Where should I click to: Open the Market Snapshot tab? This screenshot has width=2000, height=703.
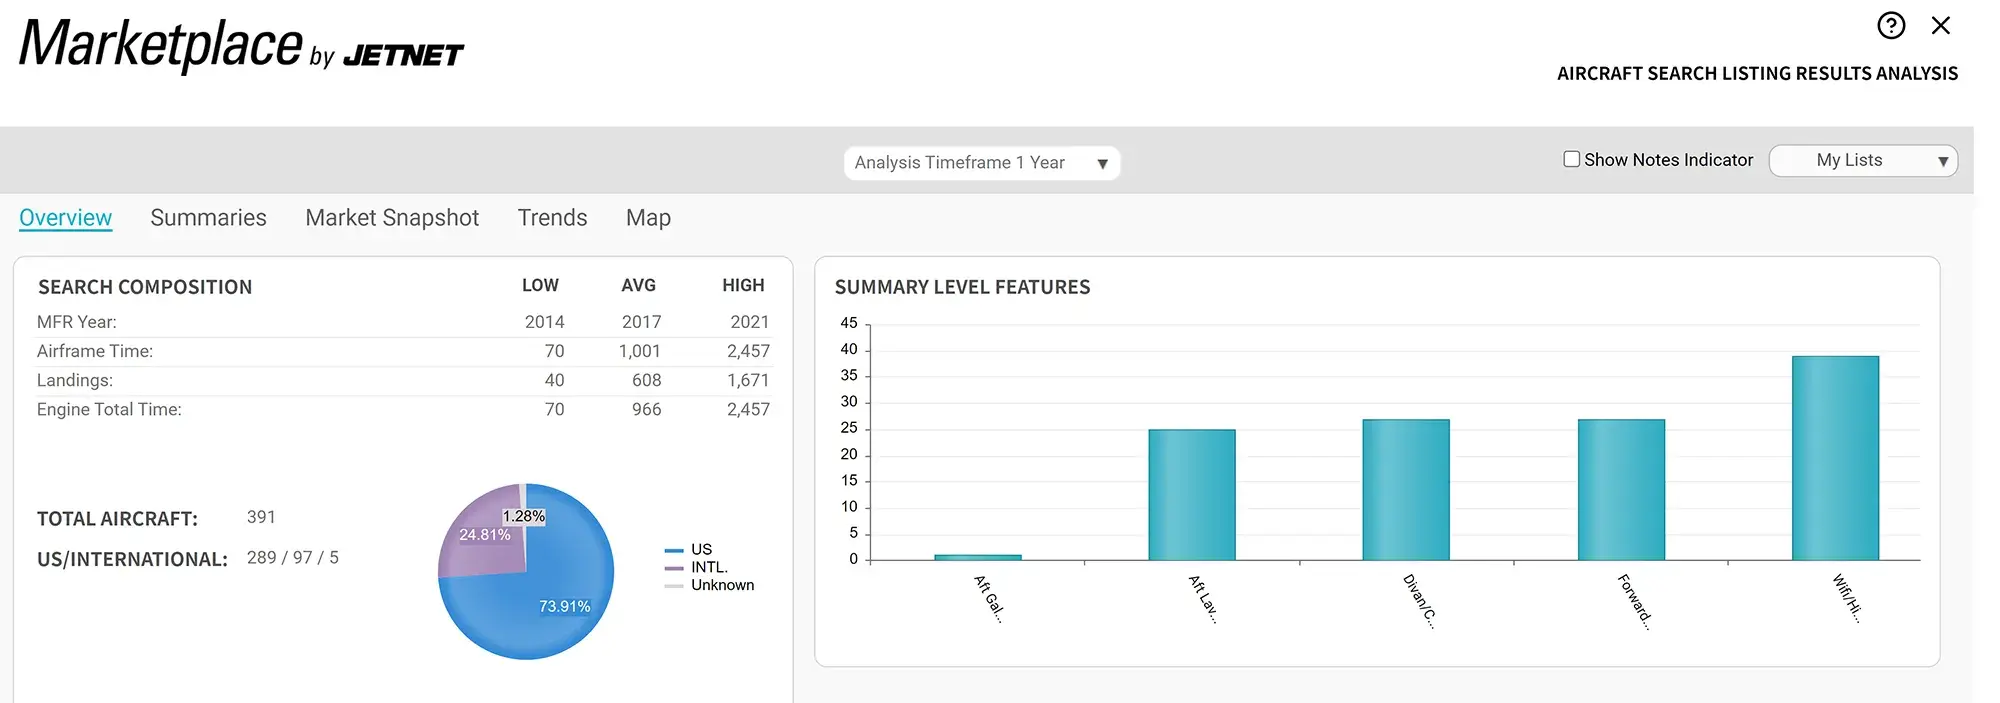coord(392,218)
